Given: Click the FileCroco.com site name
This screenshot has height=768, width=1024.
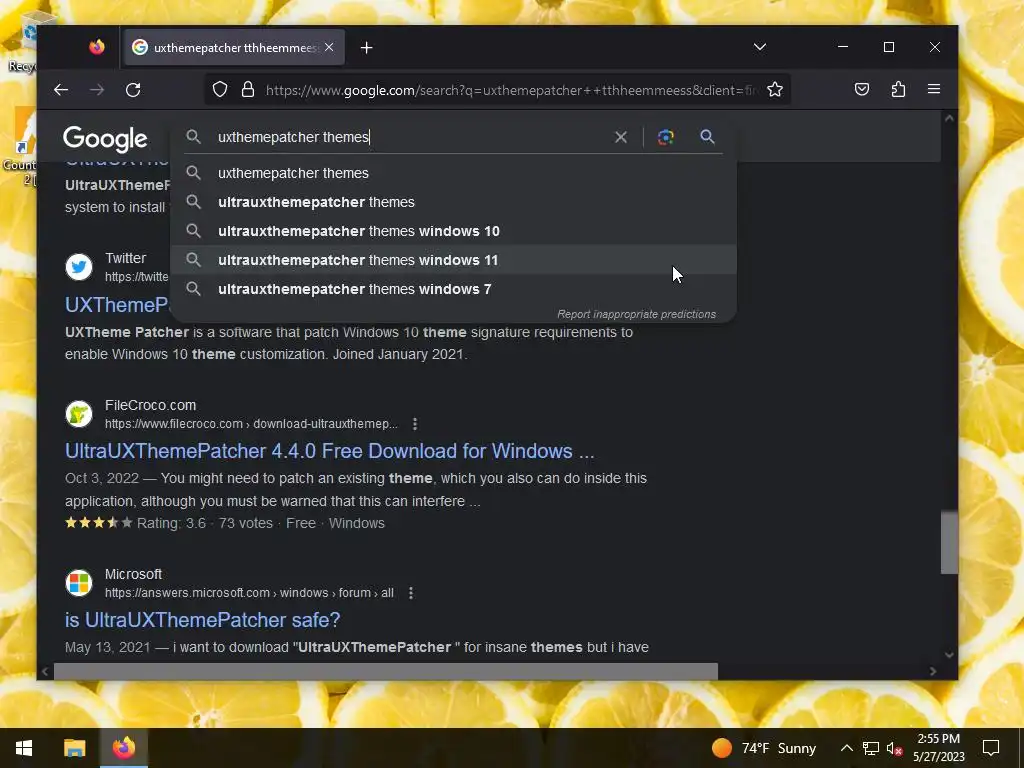Looking at the screenshot, I should click(x=150, y=406).
